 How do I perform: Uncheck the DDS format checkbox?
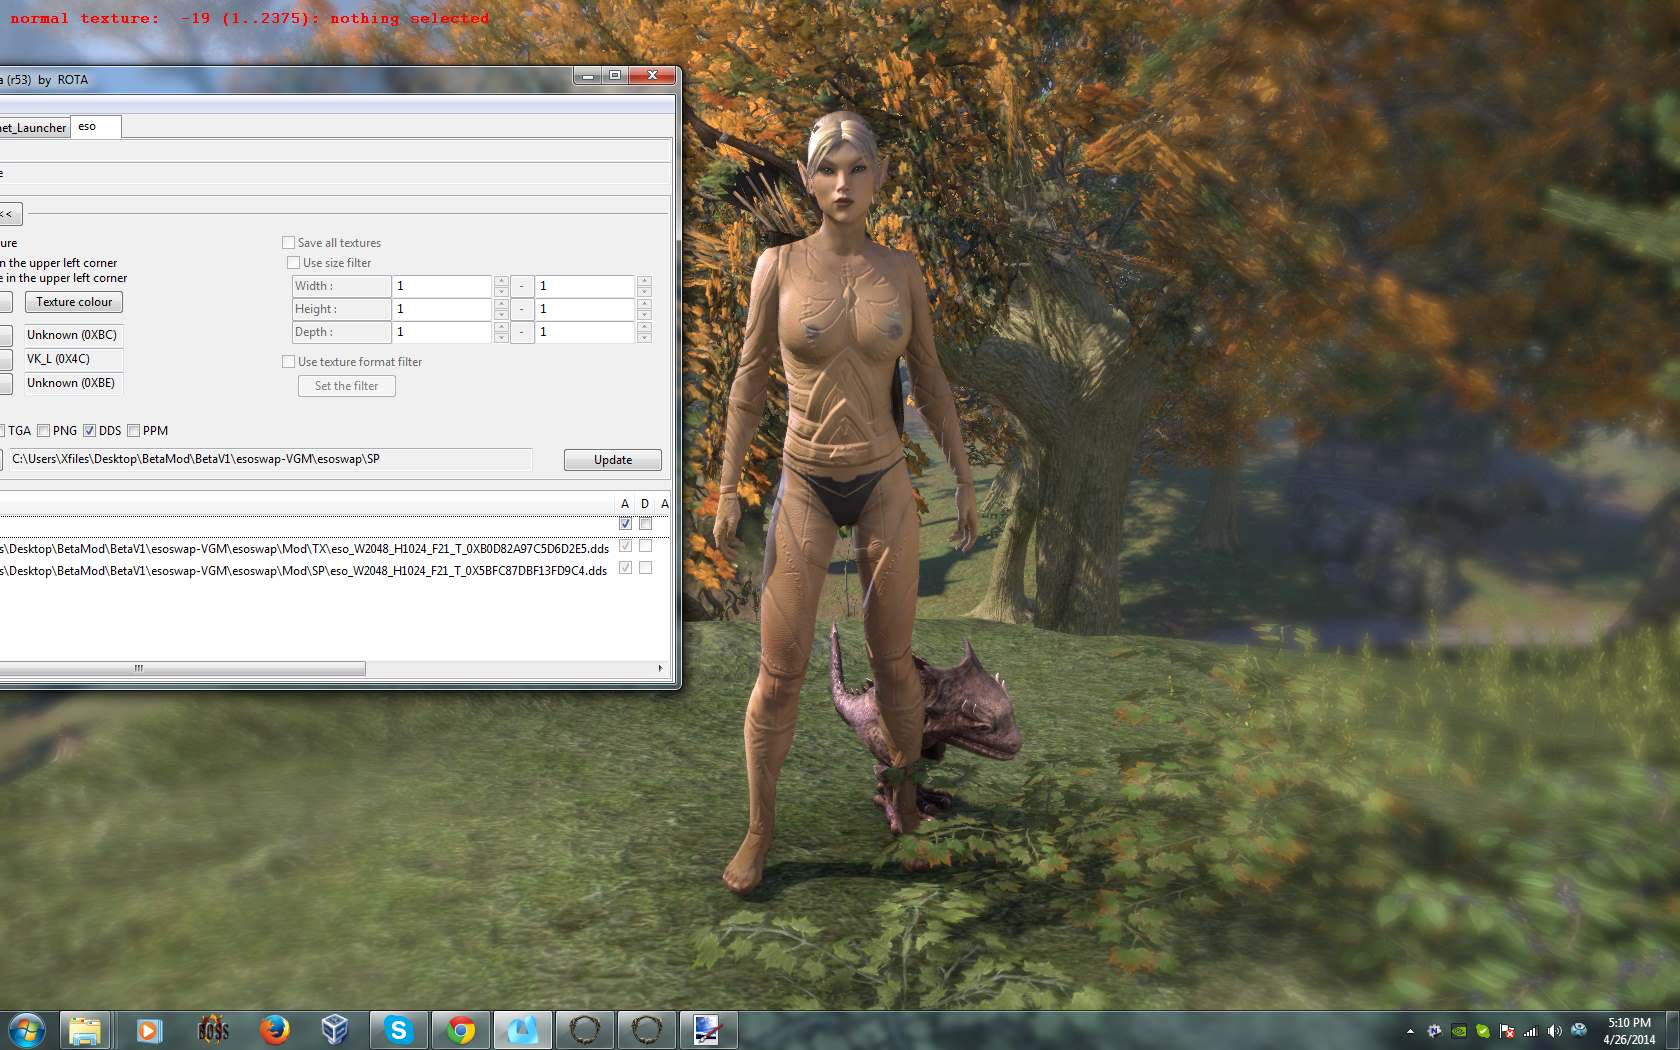pos(90,431)
